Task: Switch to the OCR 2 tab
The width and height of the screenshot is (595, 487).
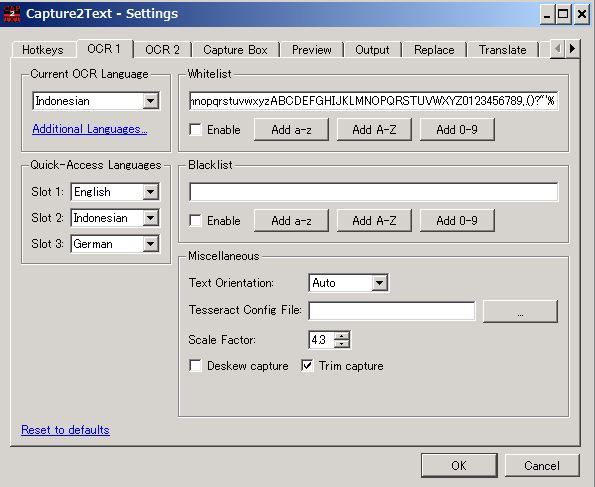Action: coord(162,50)
